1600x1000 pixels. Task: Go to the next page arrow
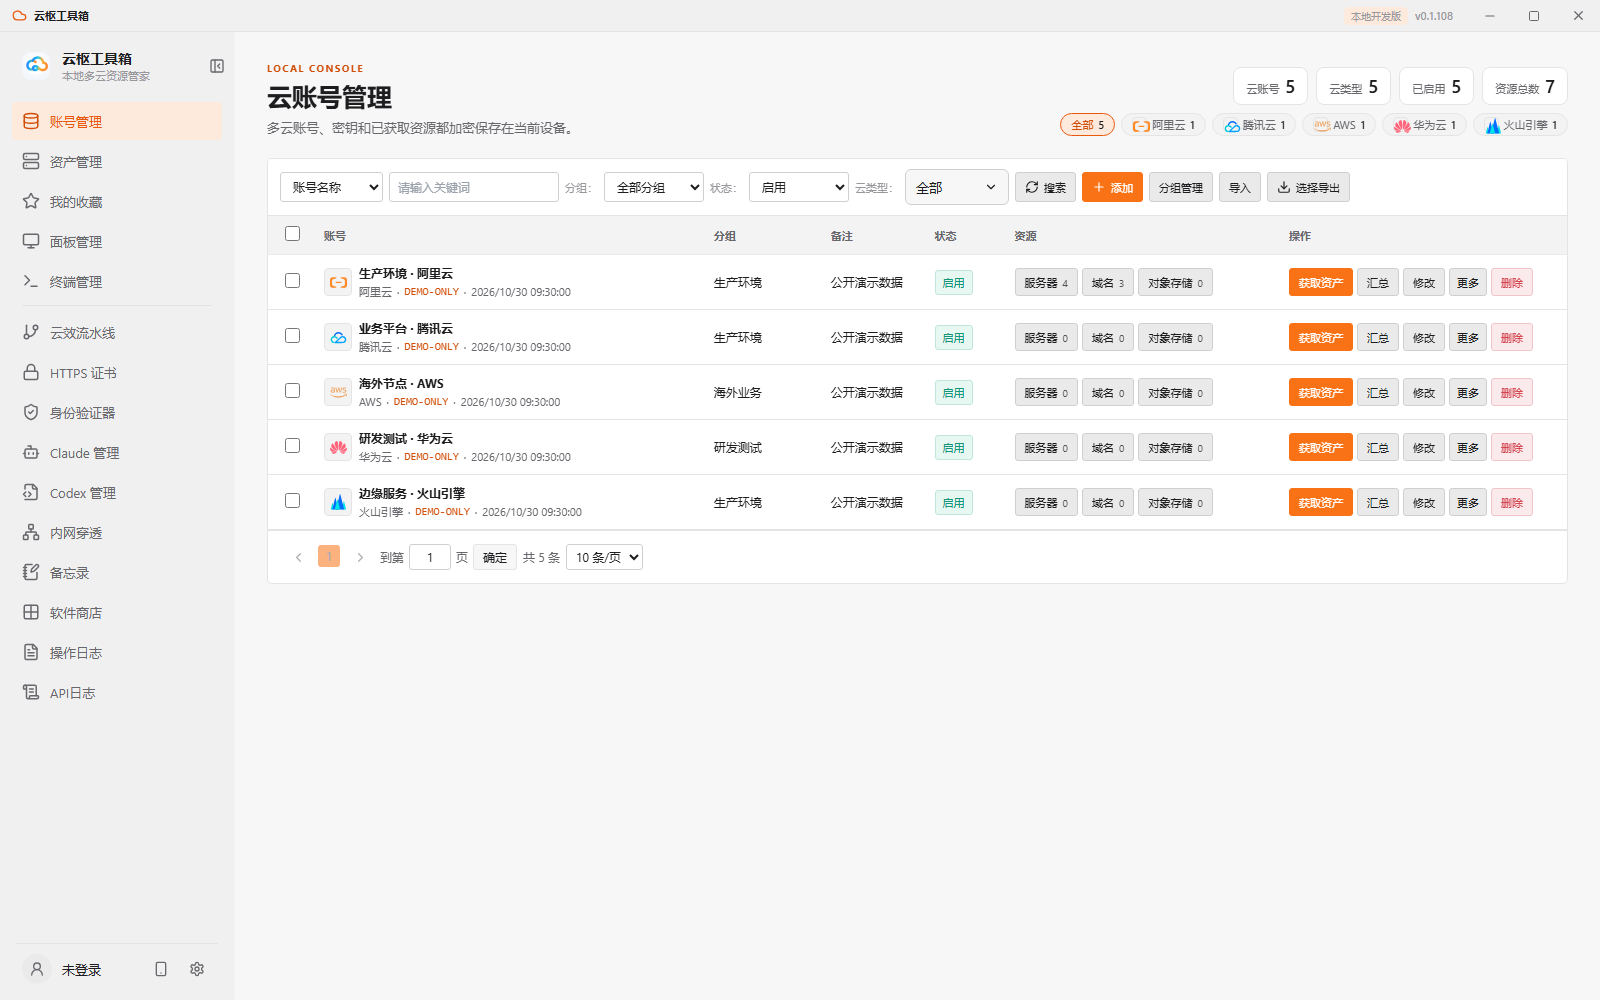click(360, 557)
